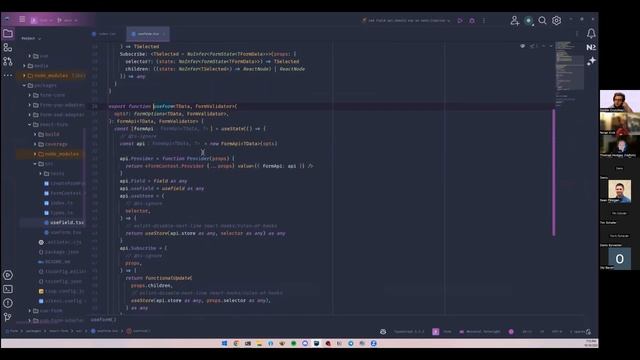Expand the media folder
The image size is (640, 360).
[x=24, y=66]
